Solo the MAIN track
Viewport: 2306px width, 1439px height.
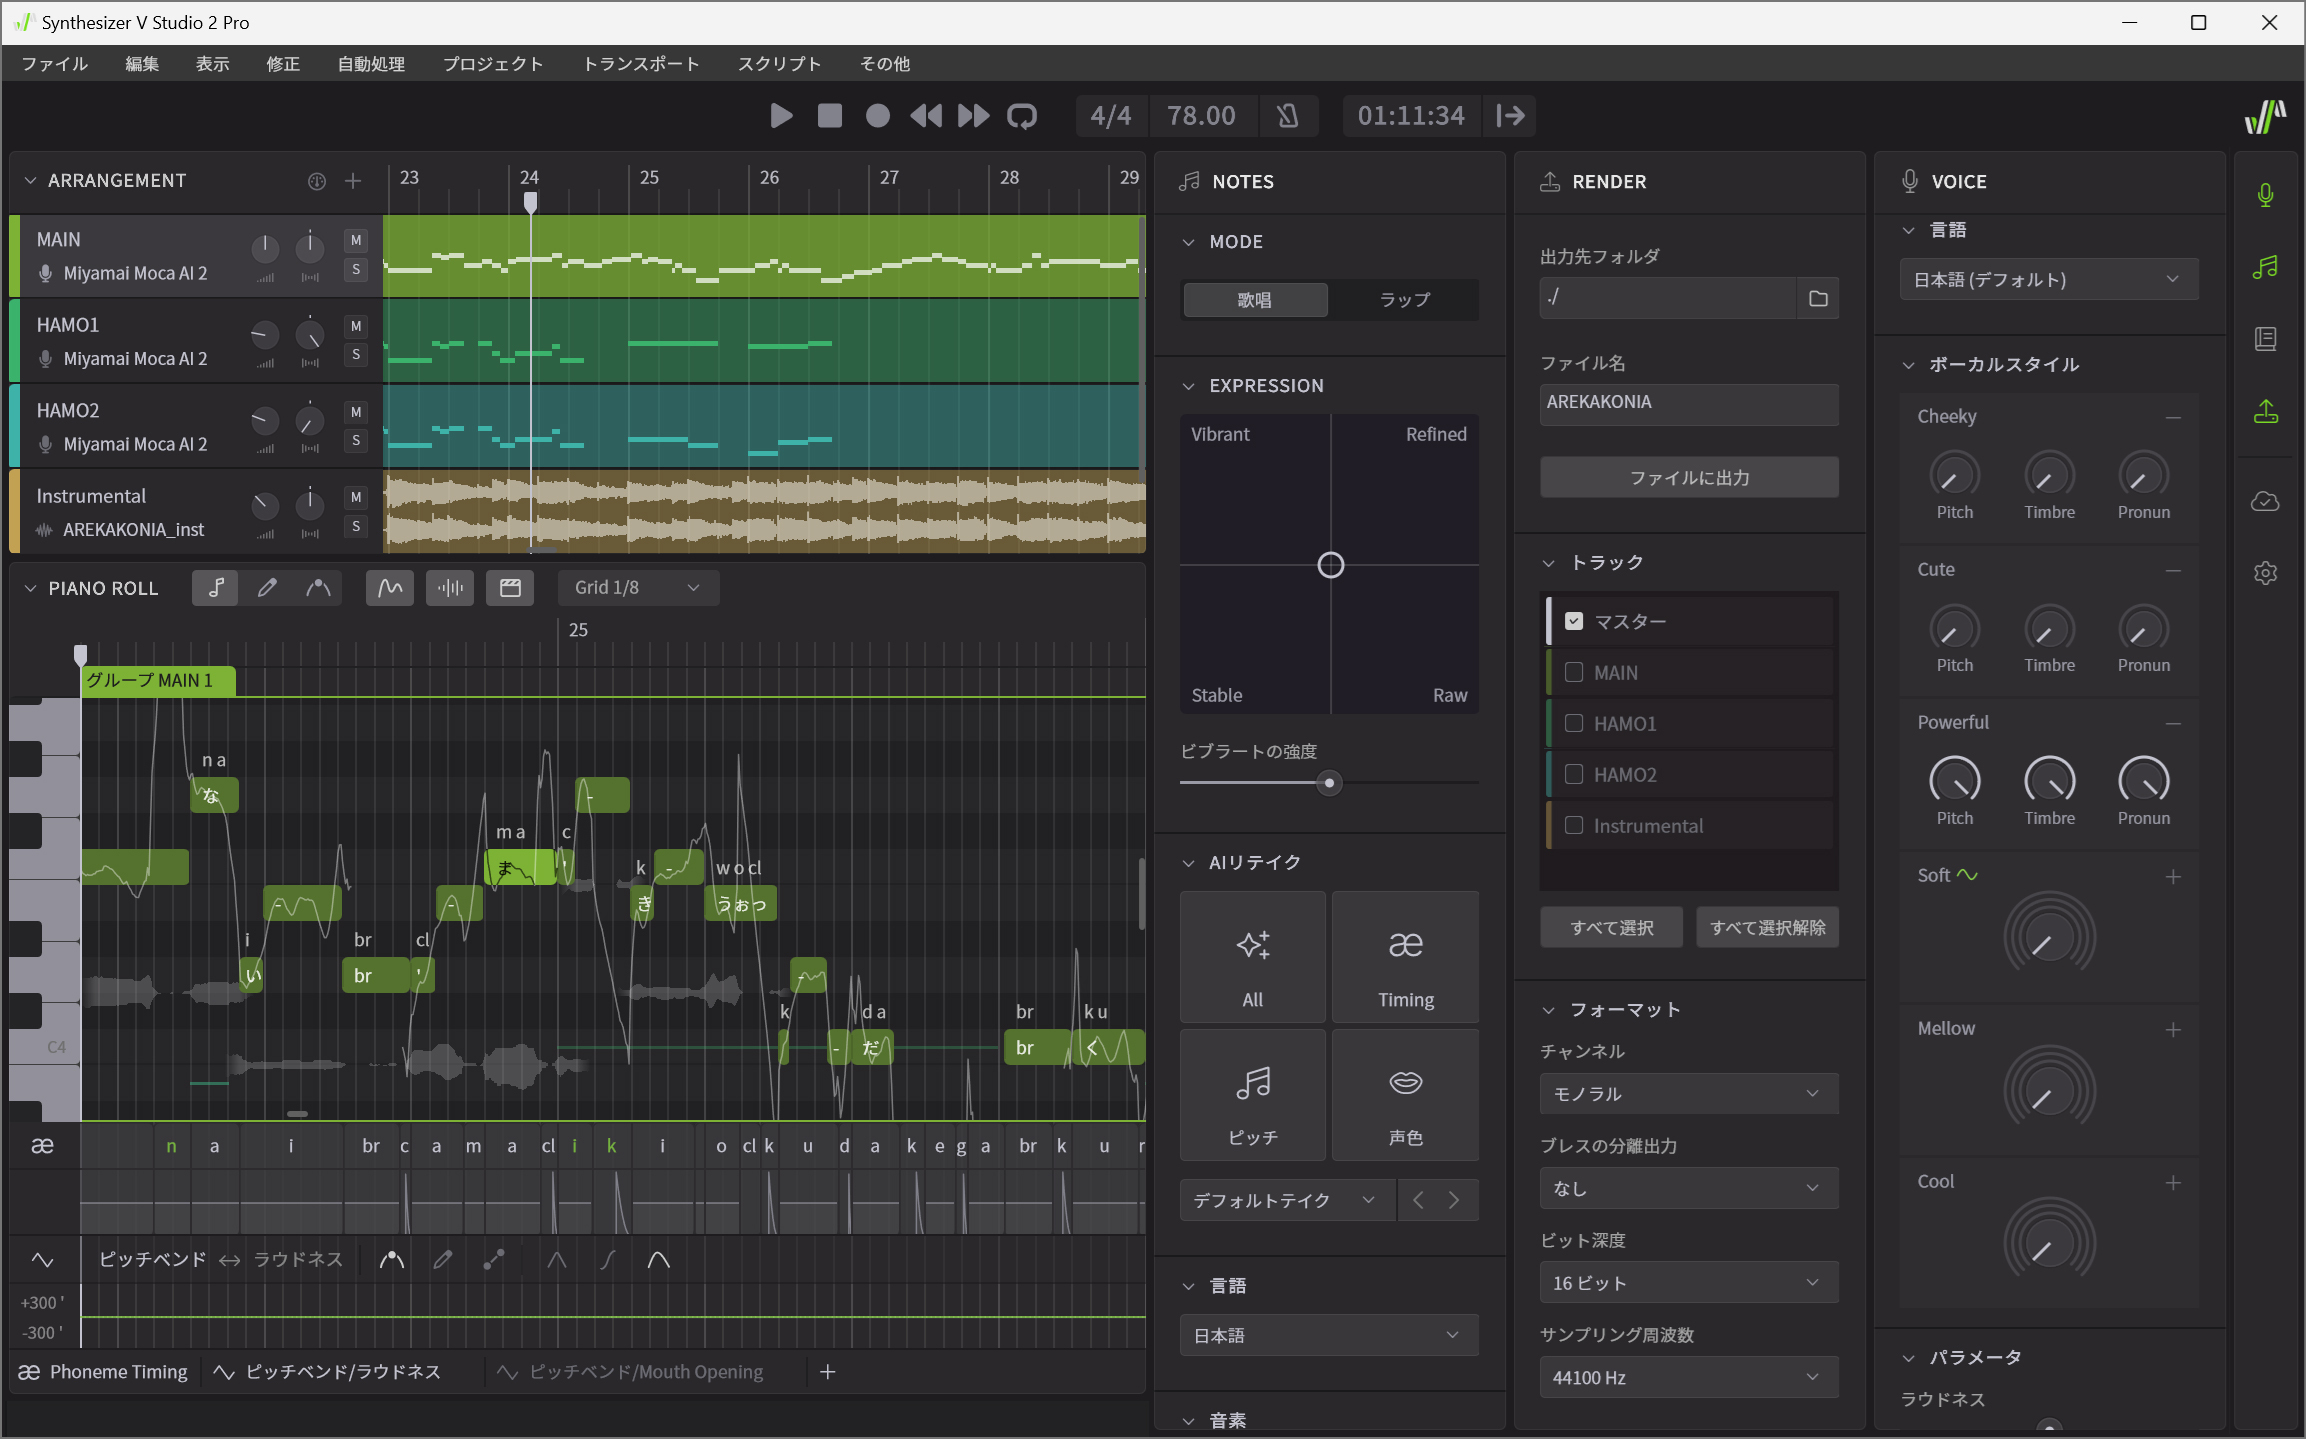pos(355,269)
